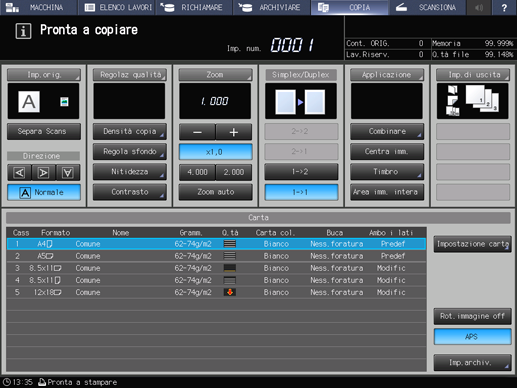Go to the ARCHIVIARE tab
Screen dimensions: 517x388
pyautogui.click(x=272, y=7)
